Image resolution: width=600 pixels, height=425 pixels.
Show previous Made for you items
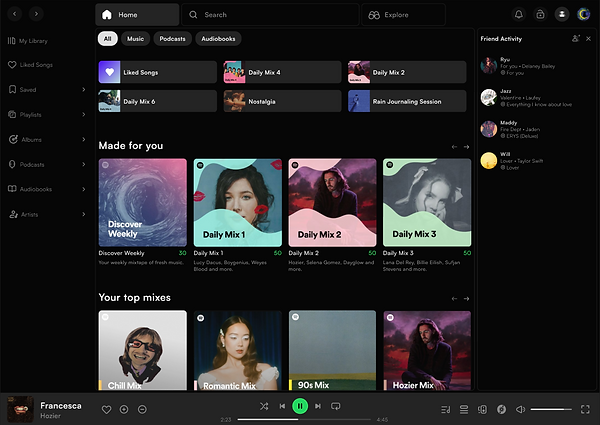(454, 147)
